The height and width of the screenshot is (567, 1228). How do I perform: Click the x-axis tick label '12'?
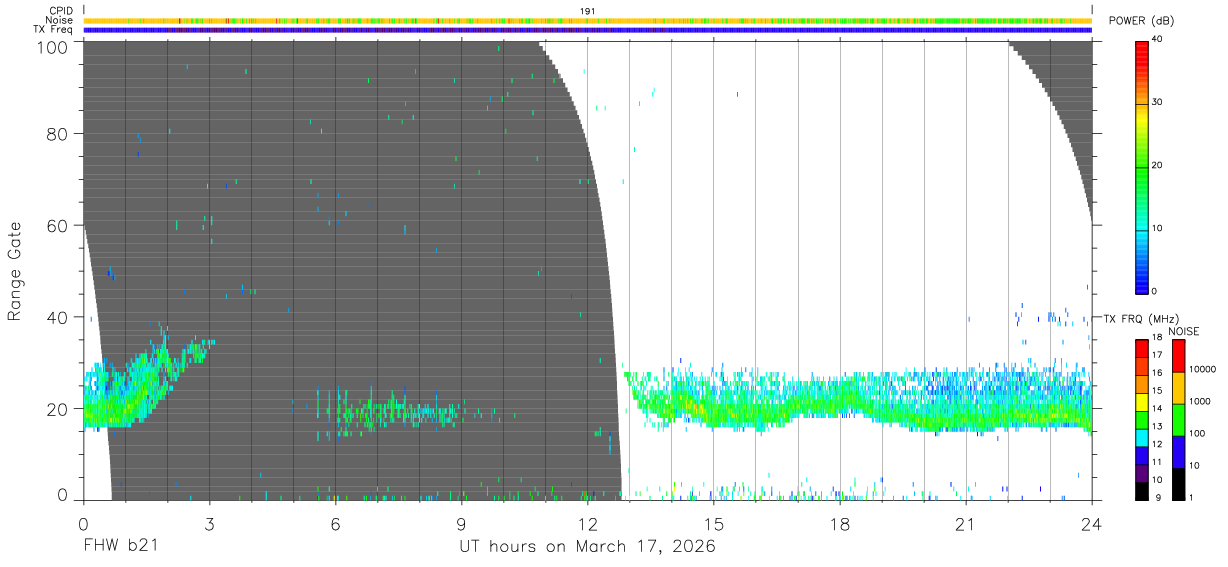click(x=587, y=524)
